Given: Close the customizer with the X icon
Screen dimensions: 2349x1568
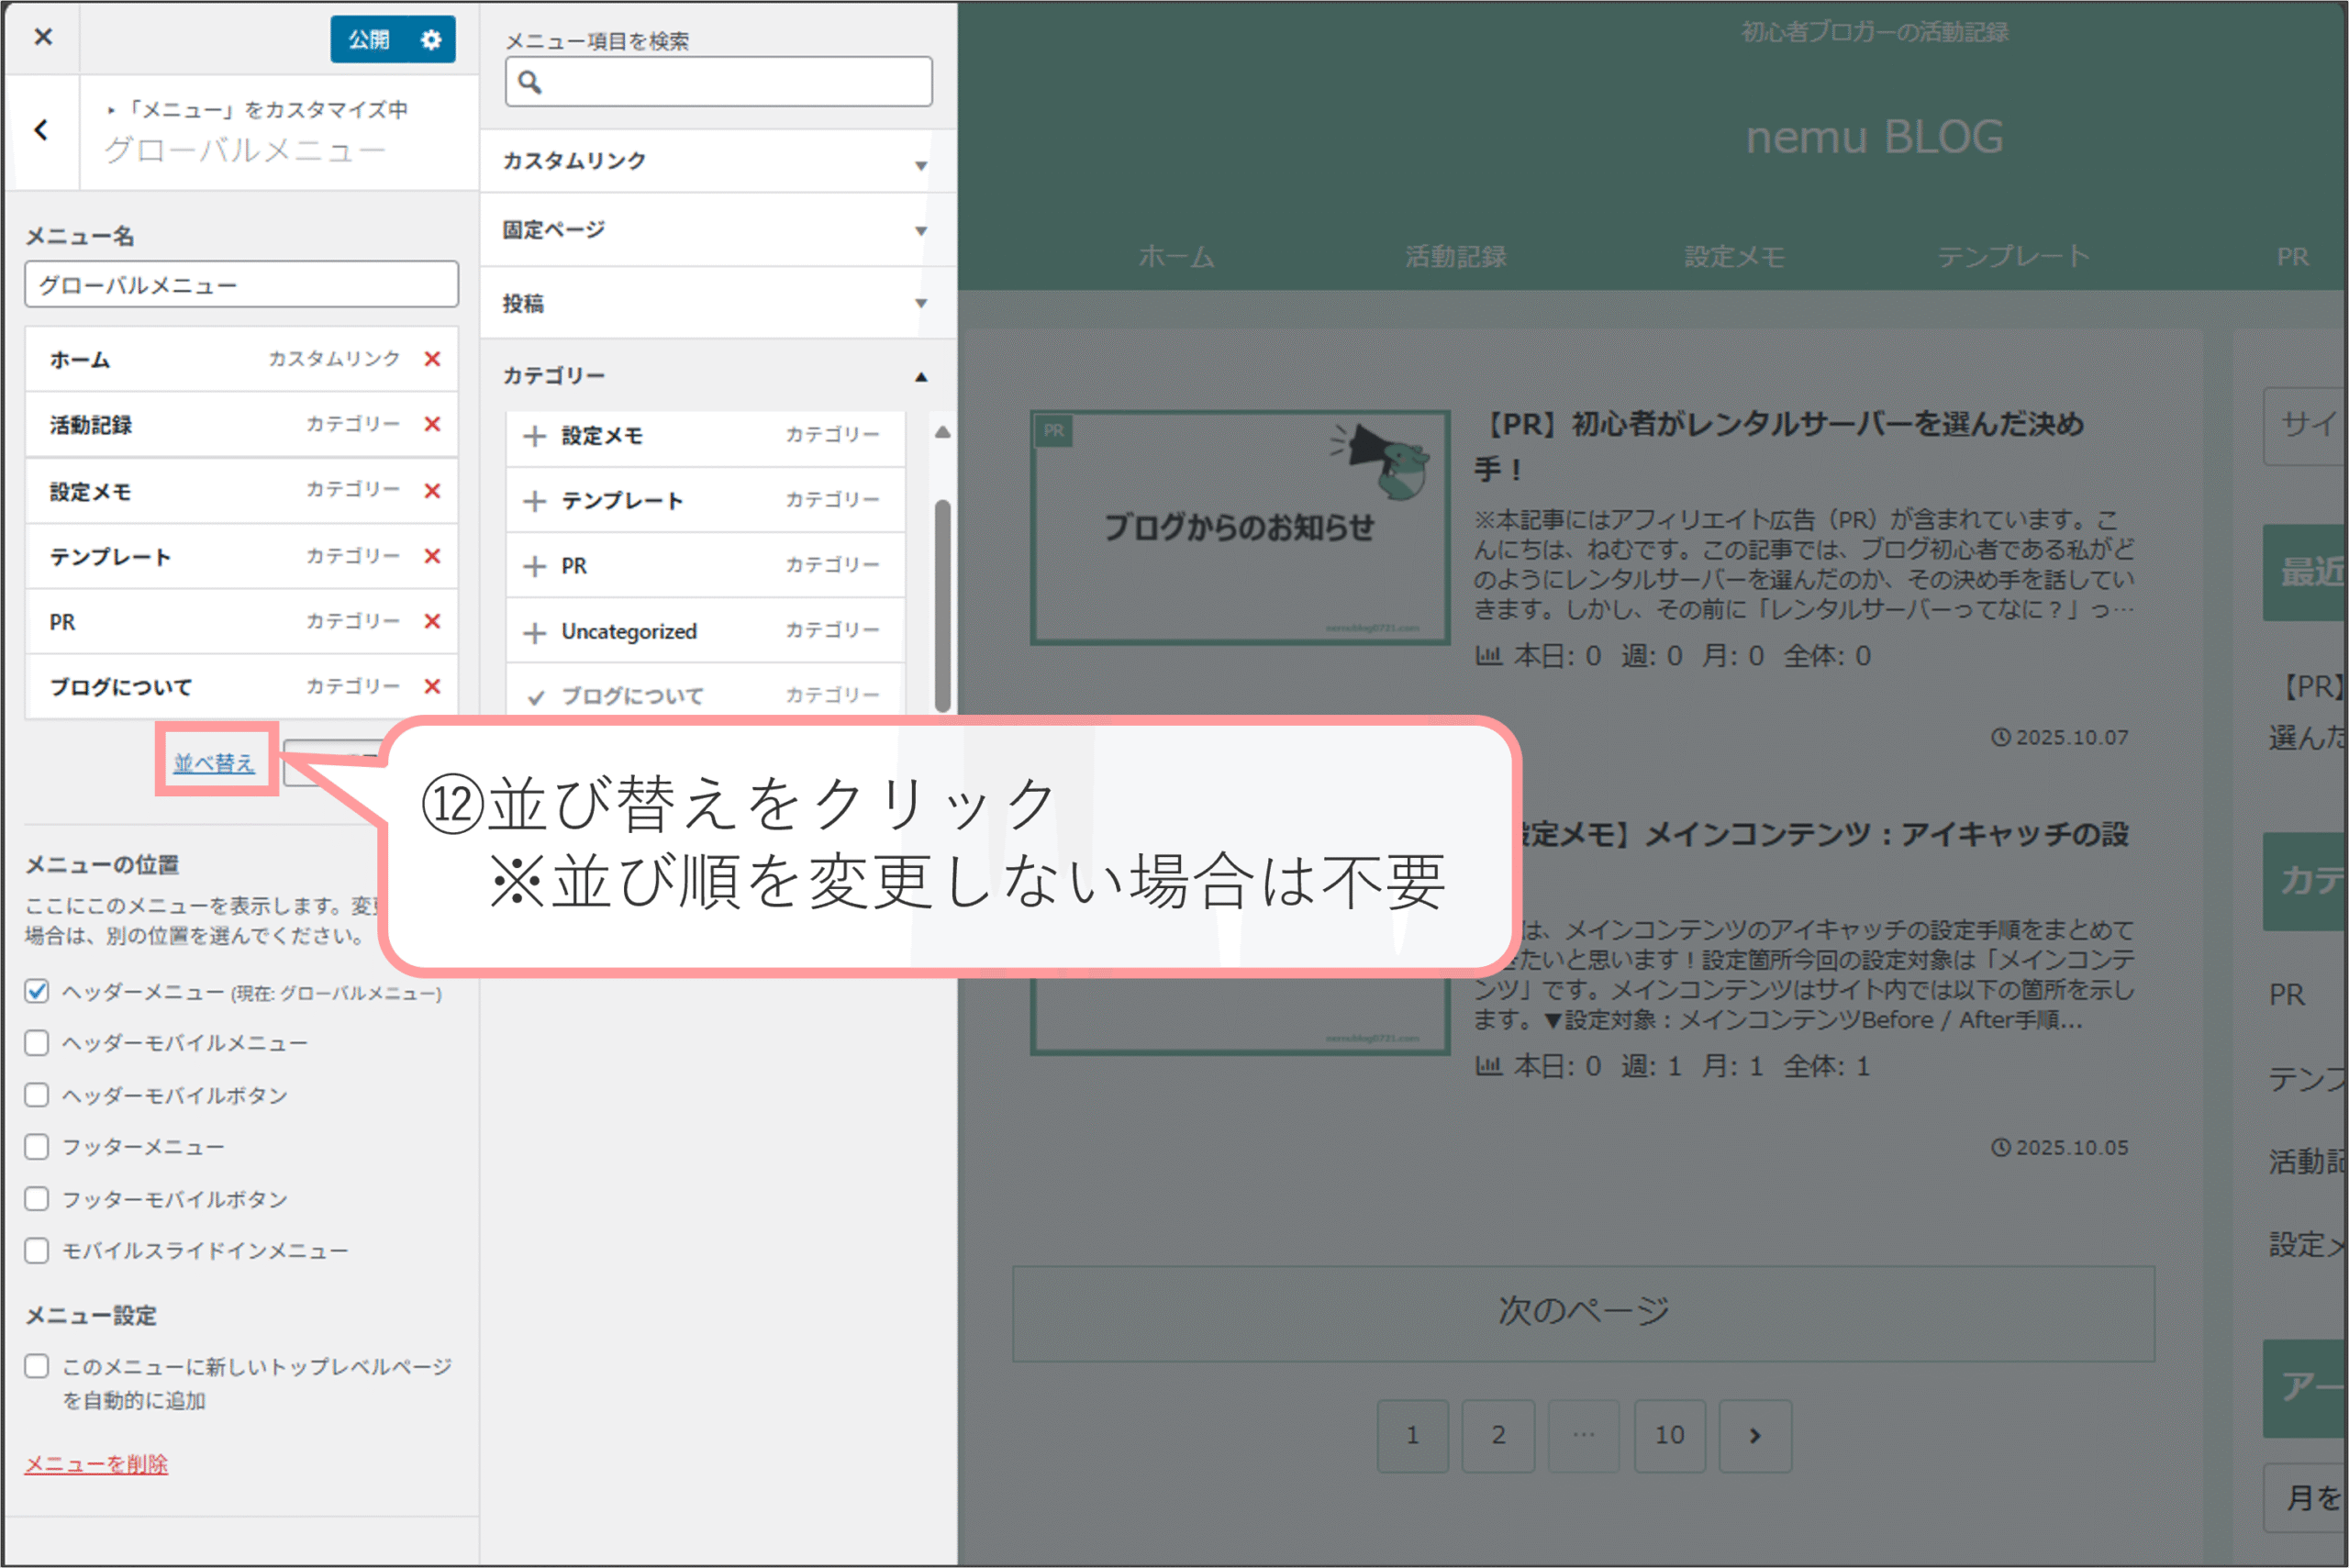Looking at the screenshot, I should tap(43, 38).
